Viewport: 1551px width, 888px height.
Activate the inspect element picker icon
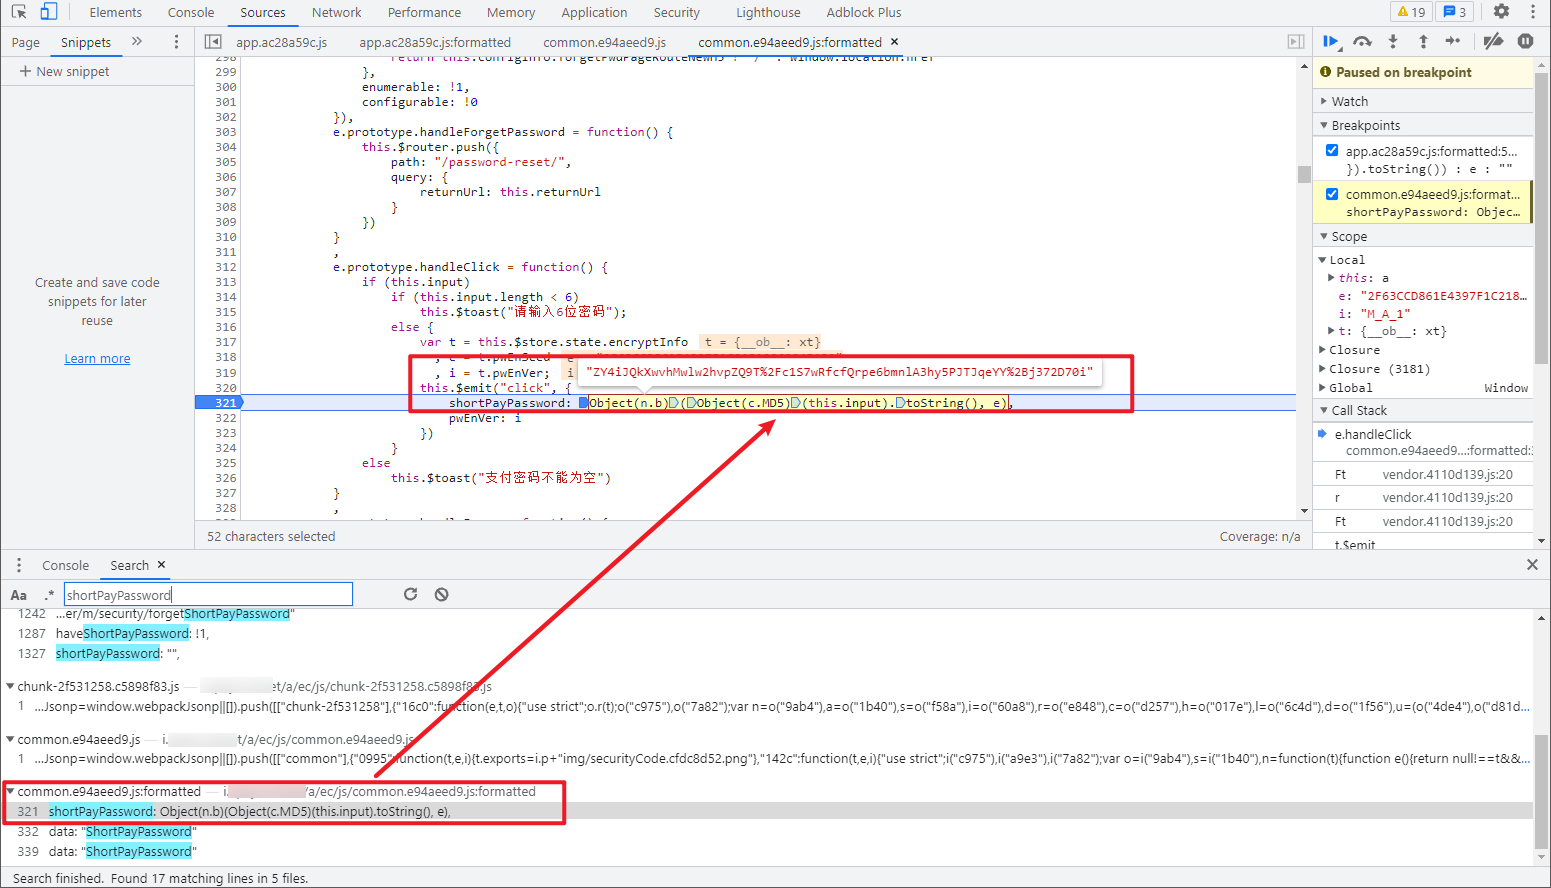[x=19, y=12]
